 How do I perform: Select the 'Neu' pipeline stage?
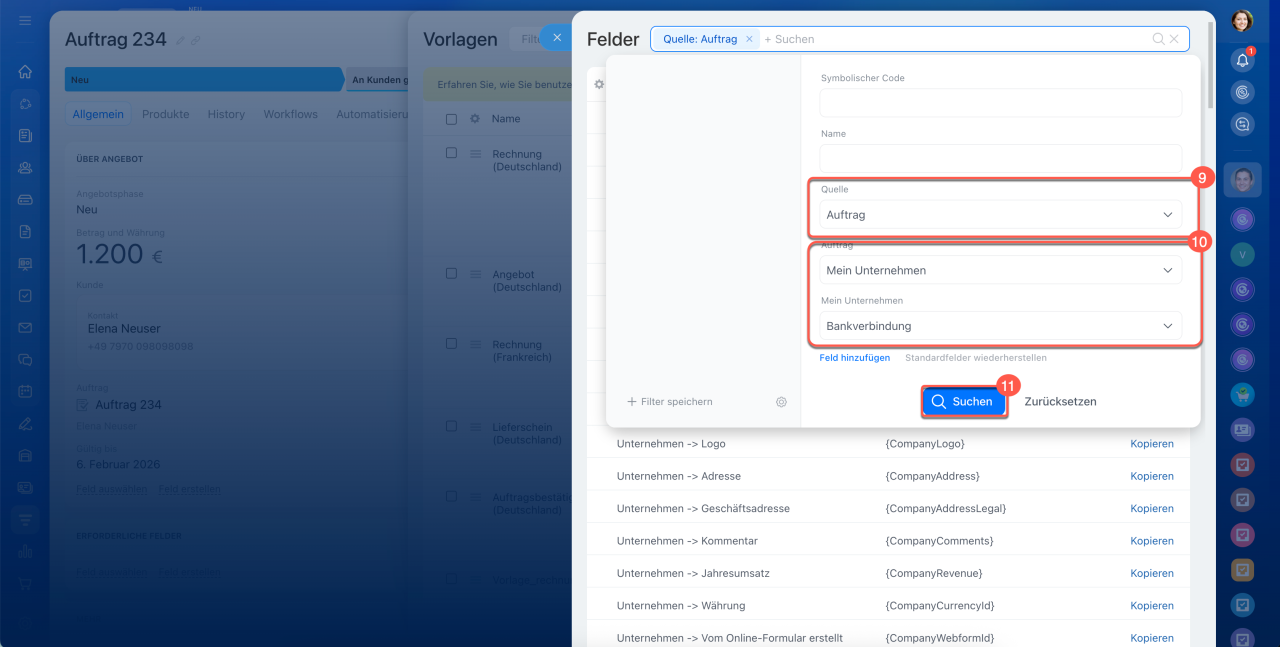[203, 79]
